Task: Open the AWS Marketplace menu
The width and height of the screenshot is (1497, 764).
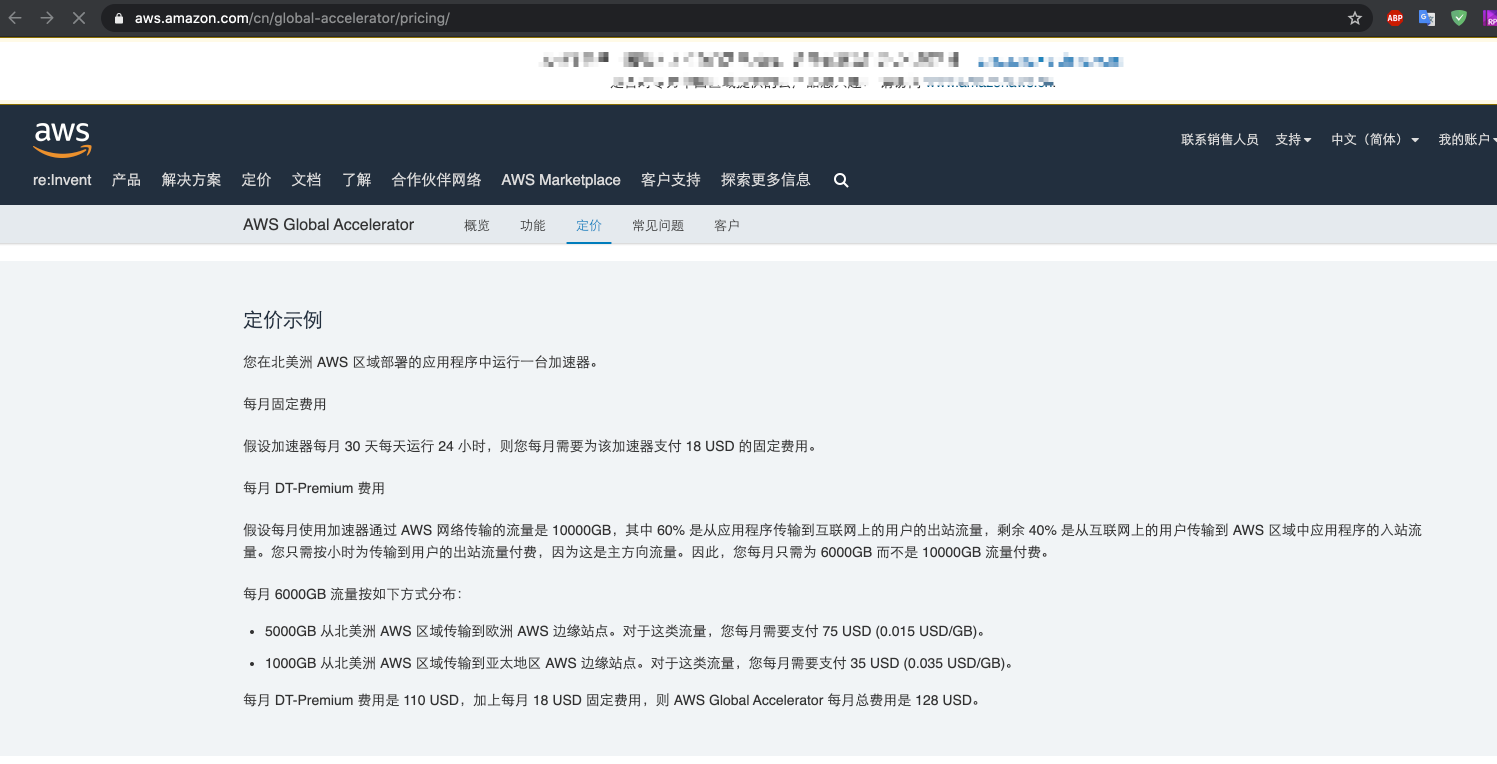Action: tap(561, 180)
